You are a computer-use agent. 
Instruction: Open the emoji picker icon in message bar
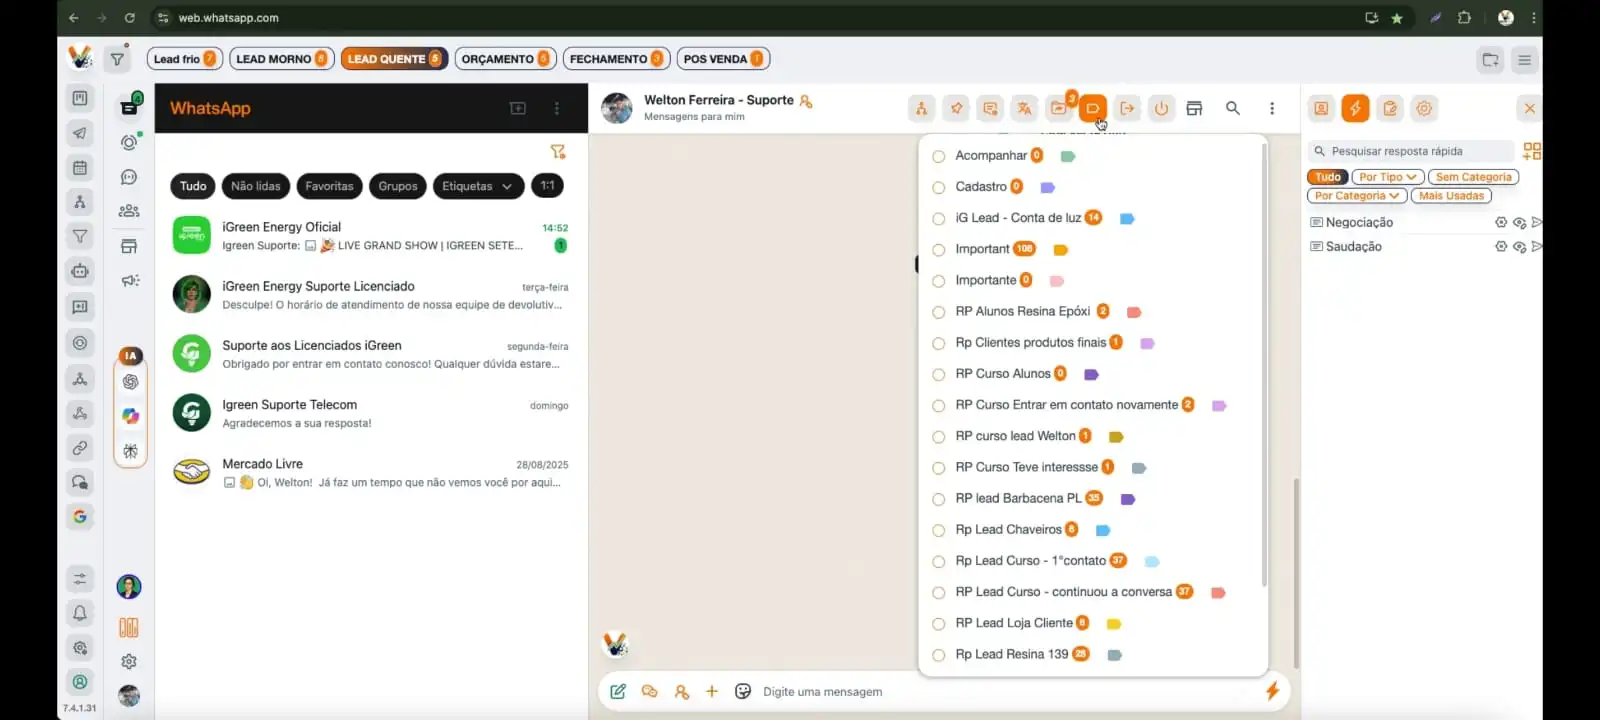coord(743,691)
